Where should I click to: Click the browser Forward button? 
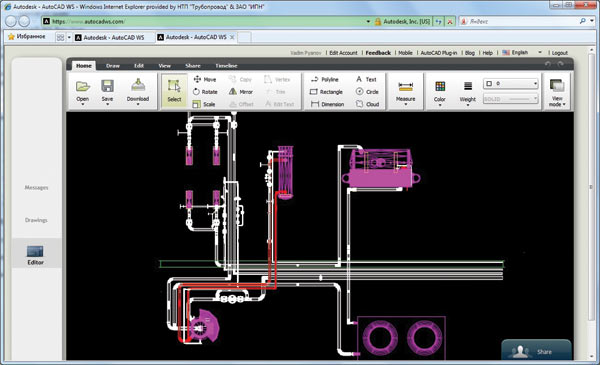[x=24, y=21]
